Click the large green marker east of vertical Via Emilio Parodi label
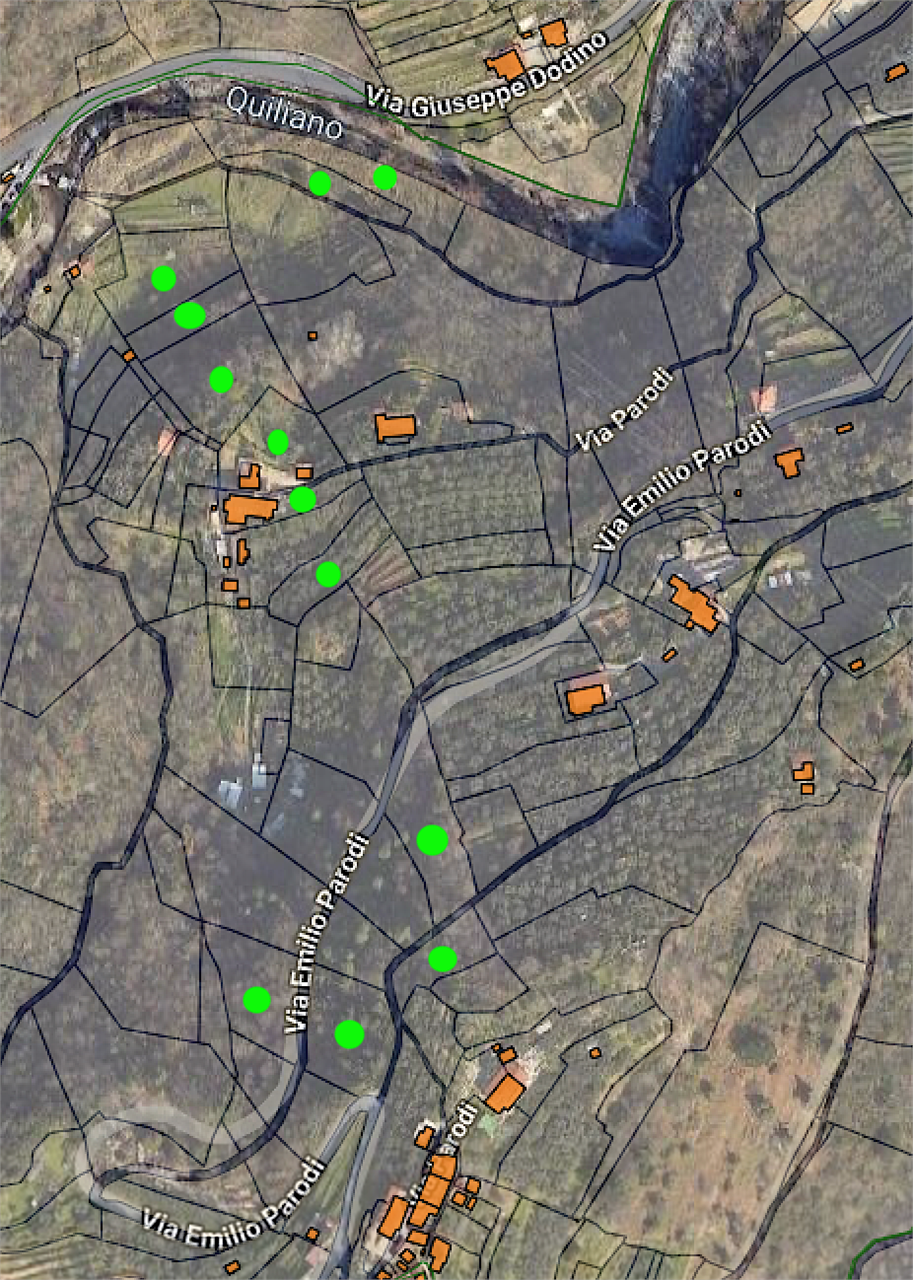Screen dimensions: 913x1280 coord(432,840)
